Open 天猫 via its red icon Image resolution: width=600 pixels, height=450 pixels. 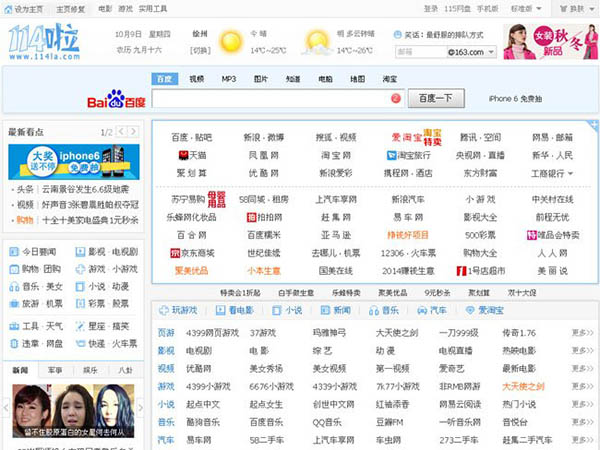point(183,155)
